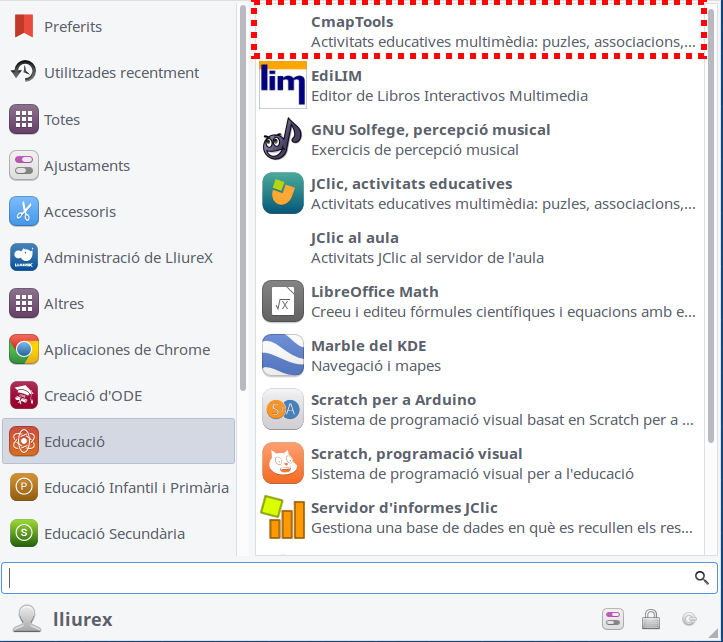
Task: Click the lock screen padlock icon
Action: [651, 619]
